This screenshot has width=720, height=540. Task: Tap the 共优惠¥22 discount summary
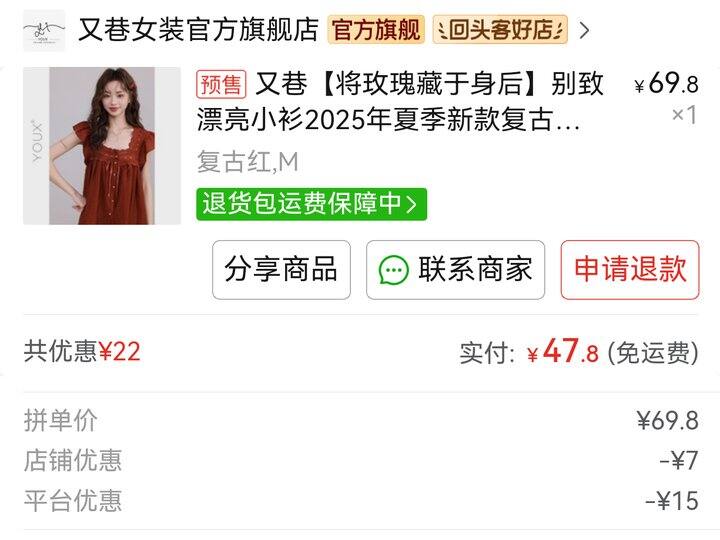click(x=82, y=352)
